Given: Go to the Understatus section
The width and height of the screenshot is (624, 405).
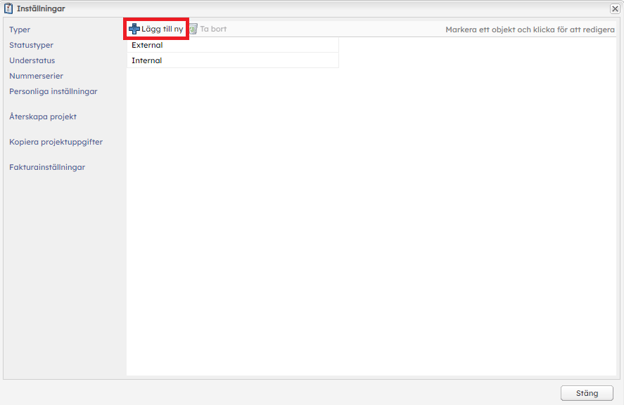Looking at the screenshot, I should tap(32, 60).
